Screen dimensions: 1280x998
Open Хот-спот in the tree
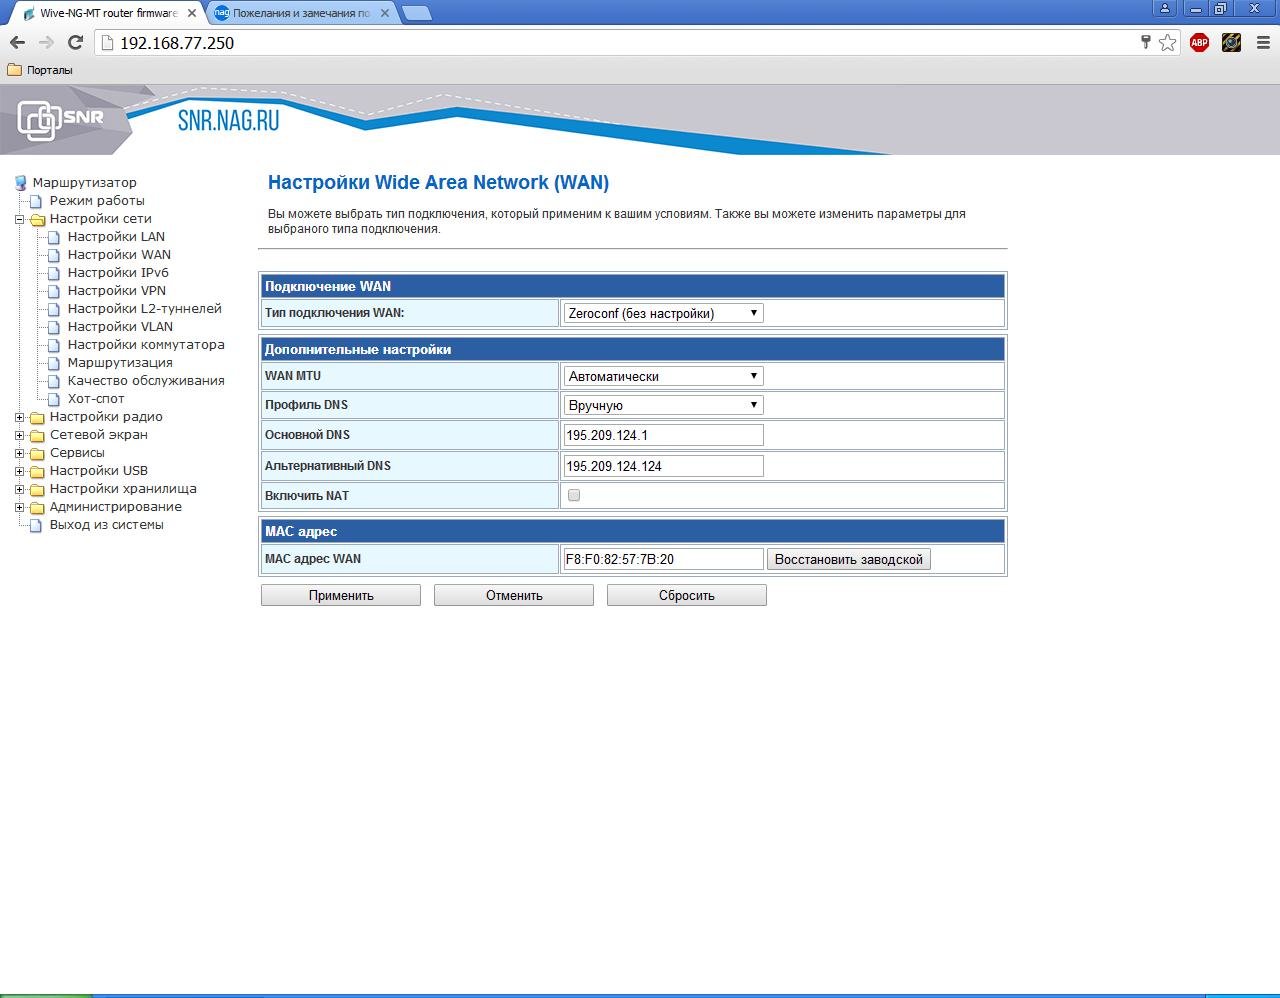coord(96,399)
